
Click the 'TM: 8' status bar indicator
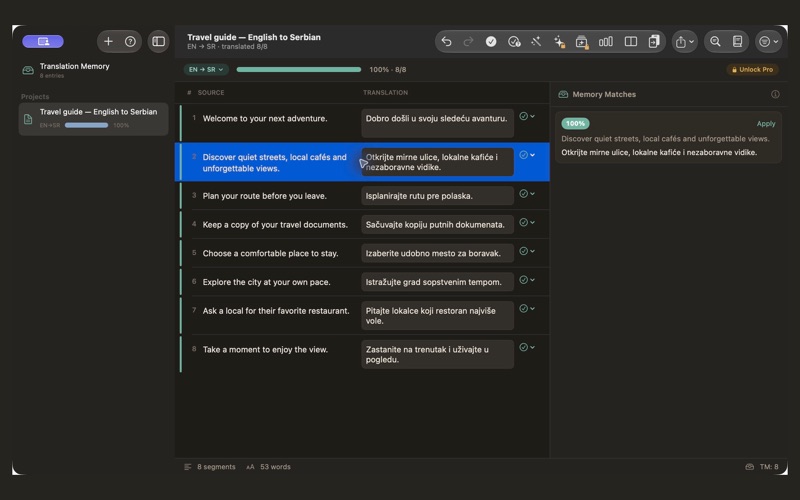(x=762, y=467)
